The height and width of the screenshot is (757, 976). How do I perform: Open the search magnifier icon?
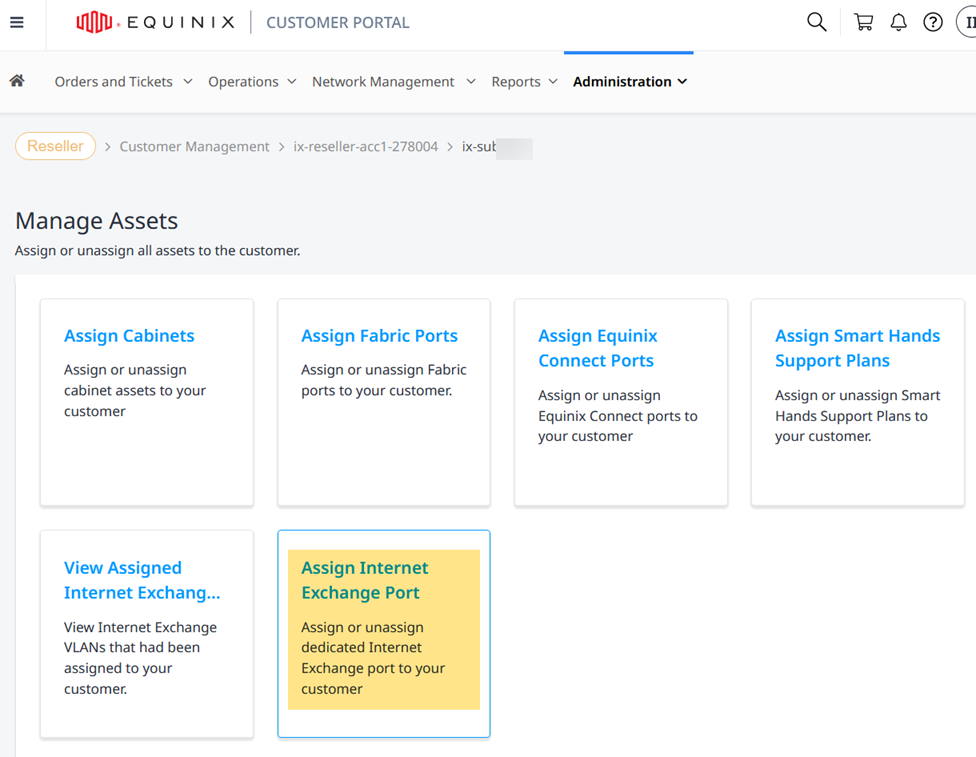coord(817,22)
